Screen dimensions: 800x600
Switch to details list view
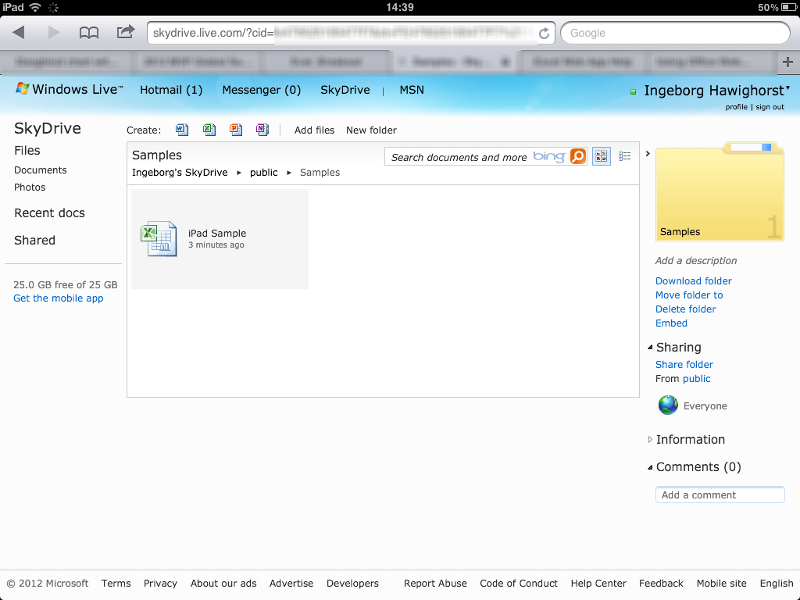coord(624,156)
